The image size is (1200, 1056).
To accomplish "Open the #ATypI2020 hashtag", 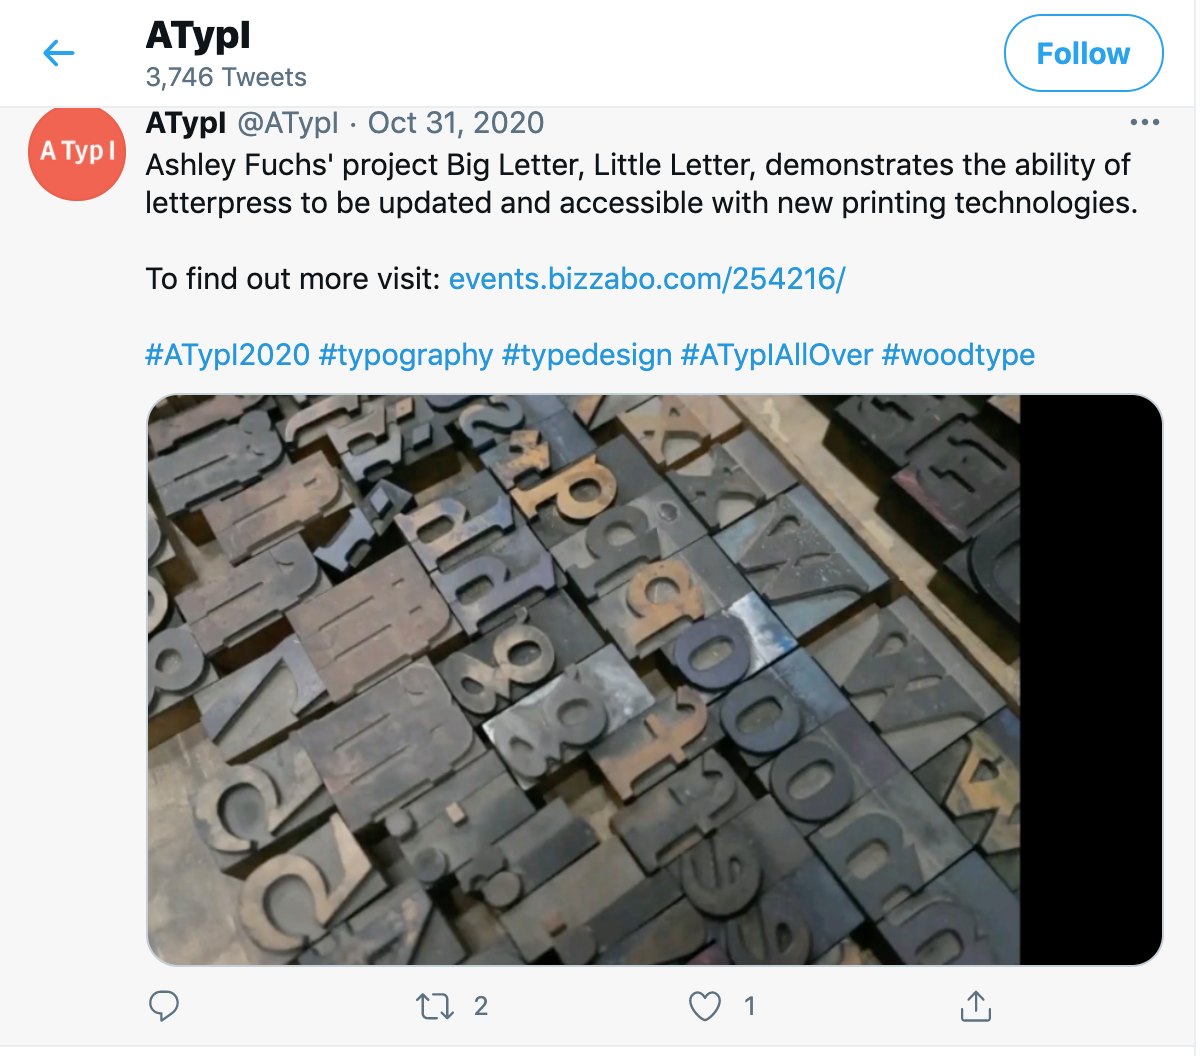I will tap(228, 354).
